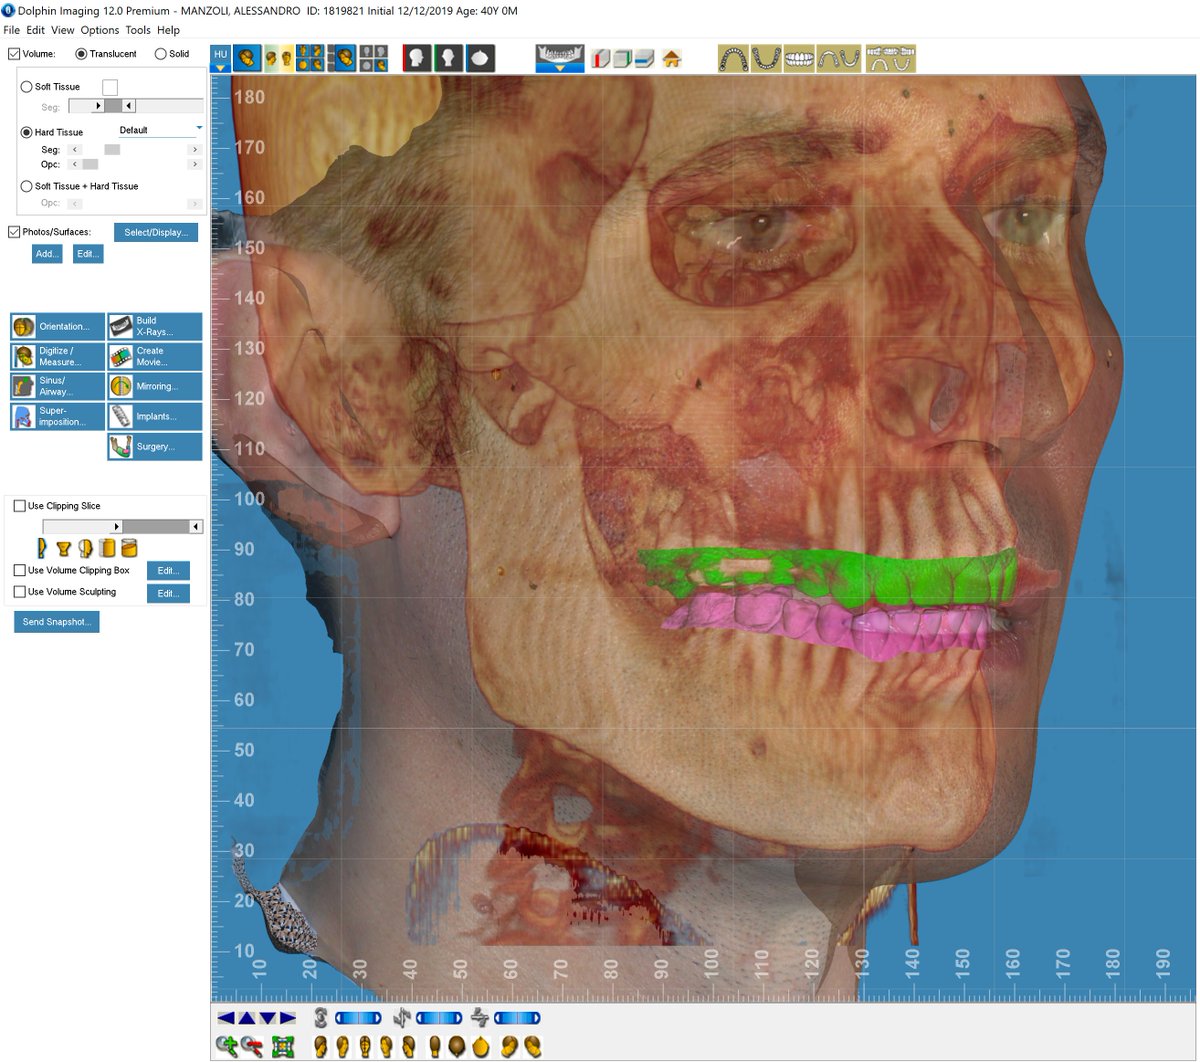Open the Surgery... tool
Viewport: 1200px width, 1062px height.
(155, 446)
